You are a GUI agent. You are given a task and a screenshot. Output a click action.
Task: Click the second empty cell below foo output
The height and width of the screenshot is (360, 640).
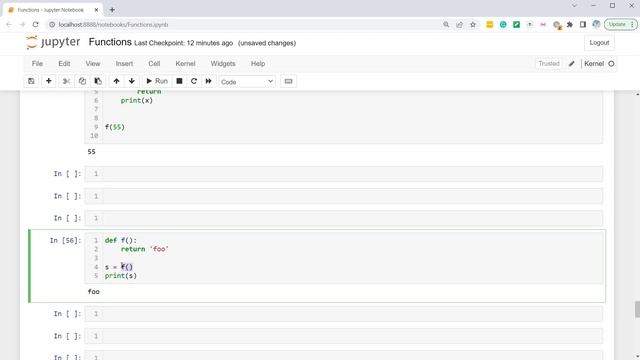click(x=344, y=336)
